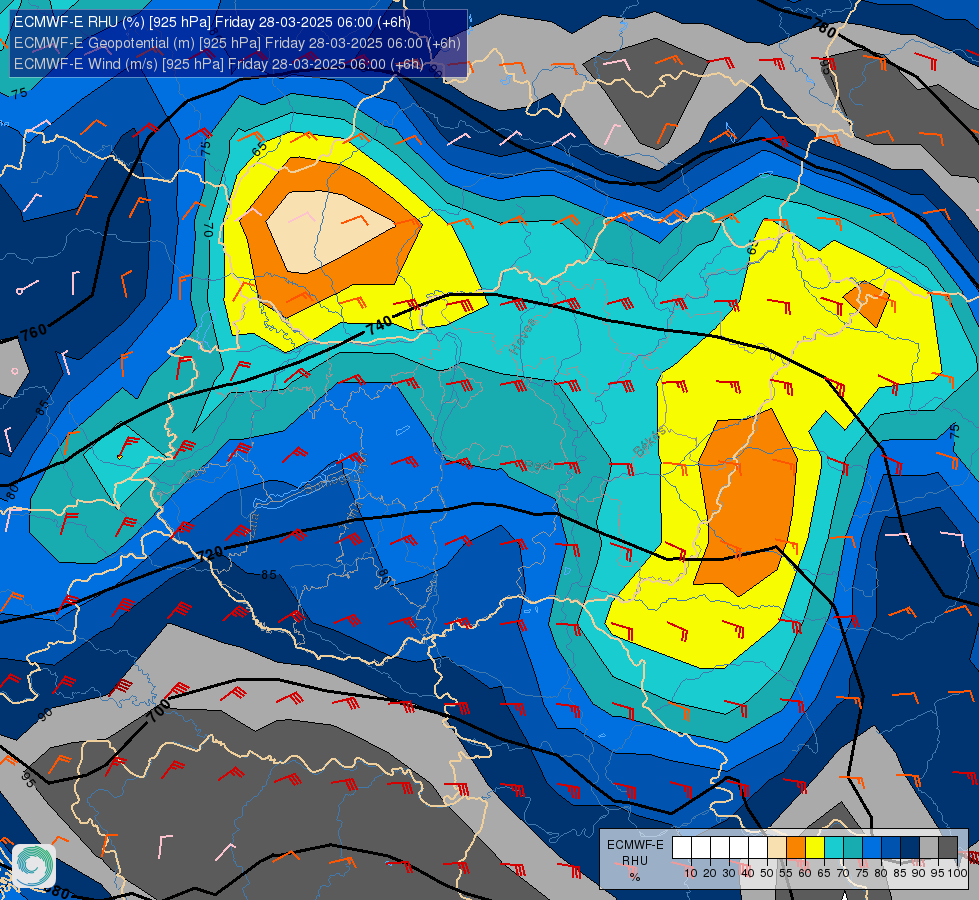Viewport: 979px width, 900px height.
Task: Click the Heves county label on map
Action: pos(523,335)
